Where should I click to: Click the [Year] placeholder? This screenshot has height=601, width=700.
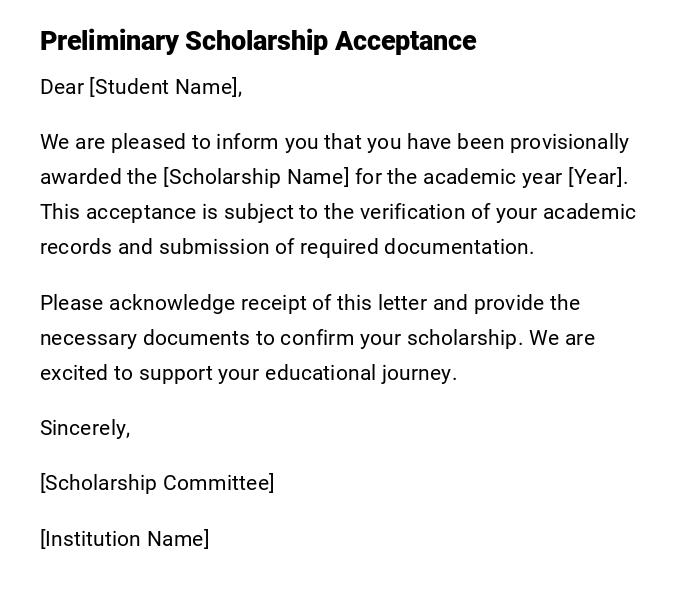tap(597, 177)
